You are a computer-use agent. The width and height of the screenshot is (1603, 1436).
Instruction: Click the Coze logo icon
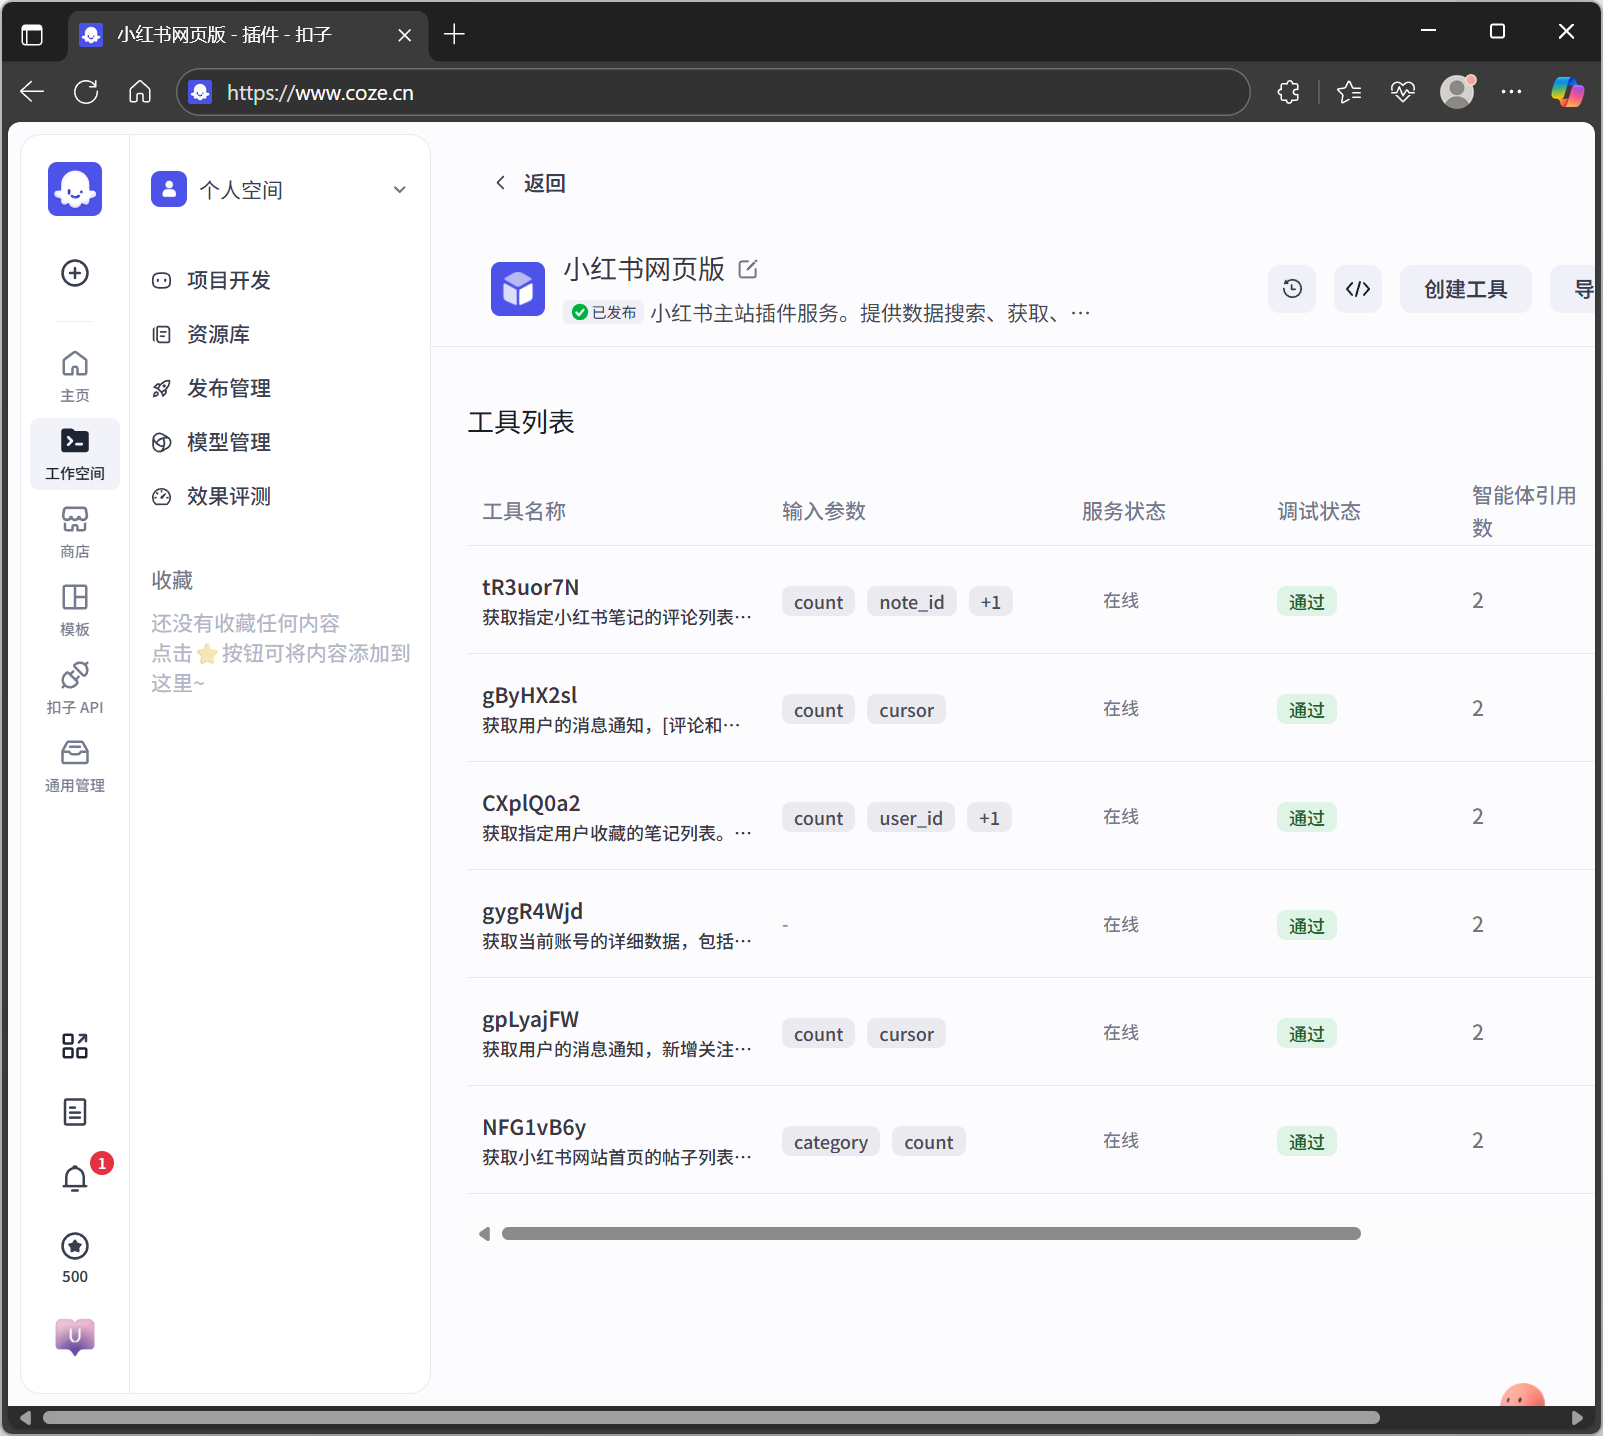pos(75,189)
